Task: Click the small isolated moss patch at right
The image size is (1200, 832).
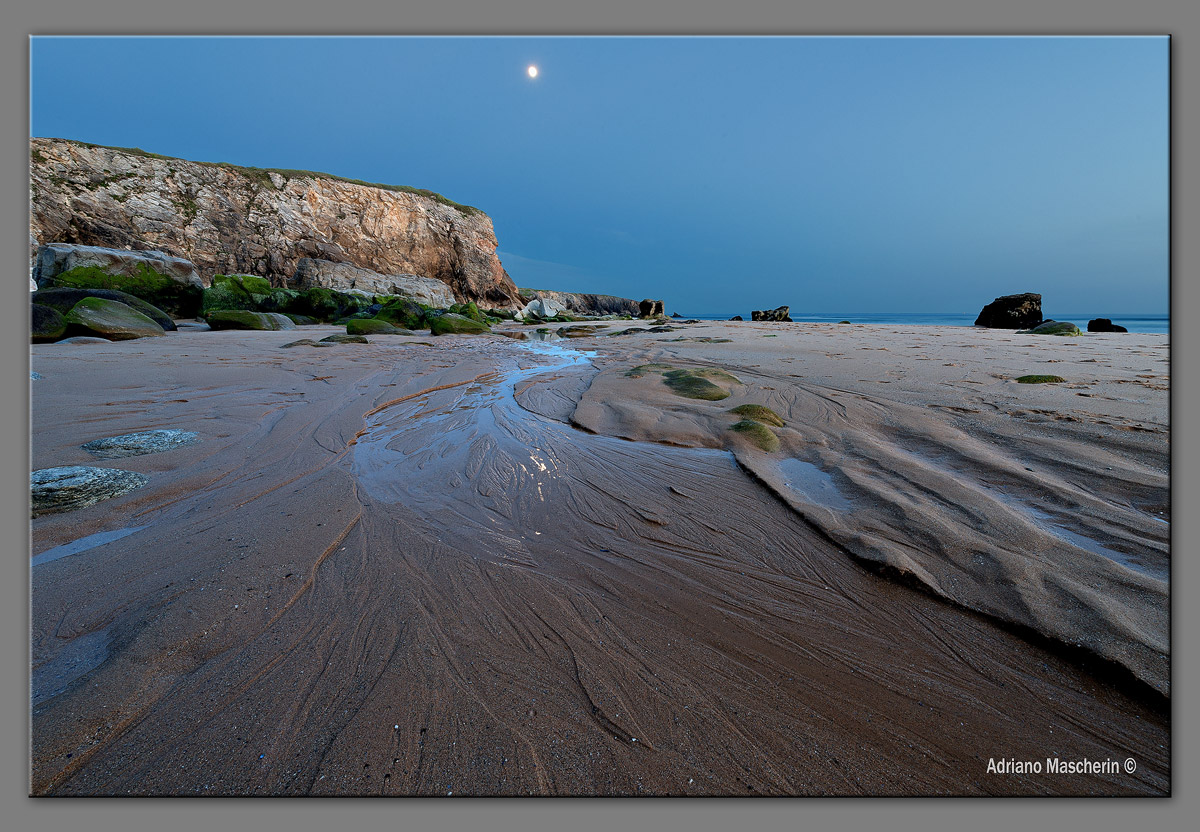Action: (1039, 379)
